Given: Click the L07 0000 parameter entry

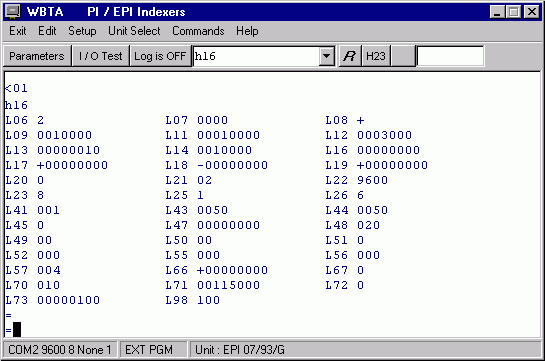Looking at the screenshot, I should [x=196, y=120].
